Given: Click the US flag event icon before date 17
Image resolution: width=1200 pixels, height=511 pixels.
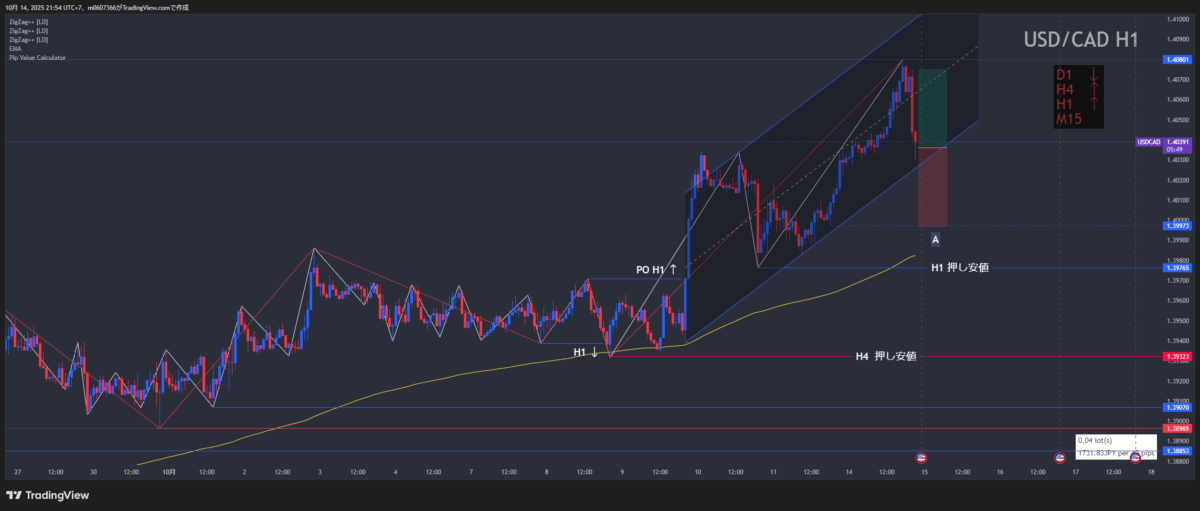Looking at the screenshot, I should pyautogui.click(x=1059, y=457).
